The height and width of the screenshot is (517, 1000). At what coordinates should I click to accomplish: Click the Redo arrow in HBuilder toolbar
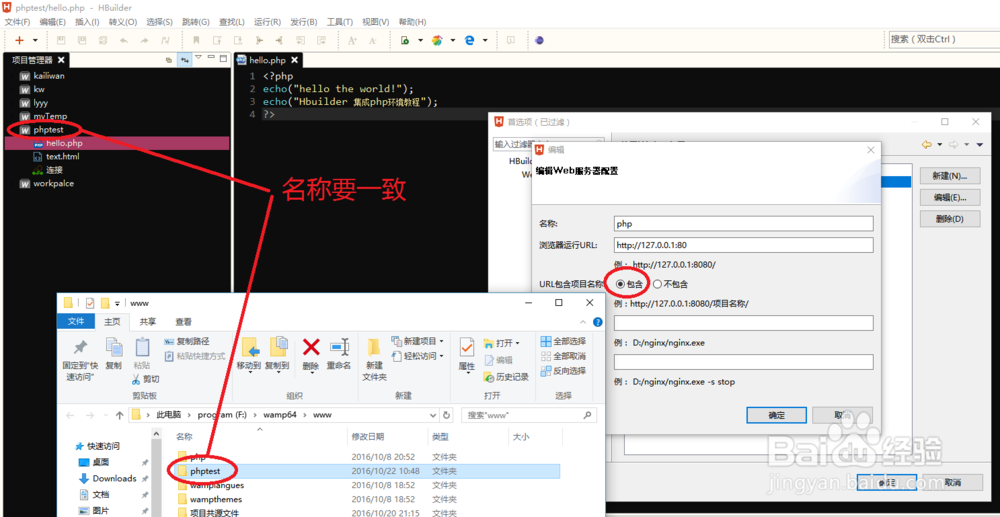[x=144, y=40]
